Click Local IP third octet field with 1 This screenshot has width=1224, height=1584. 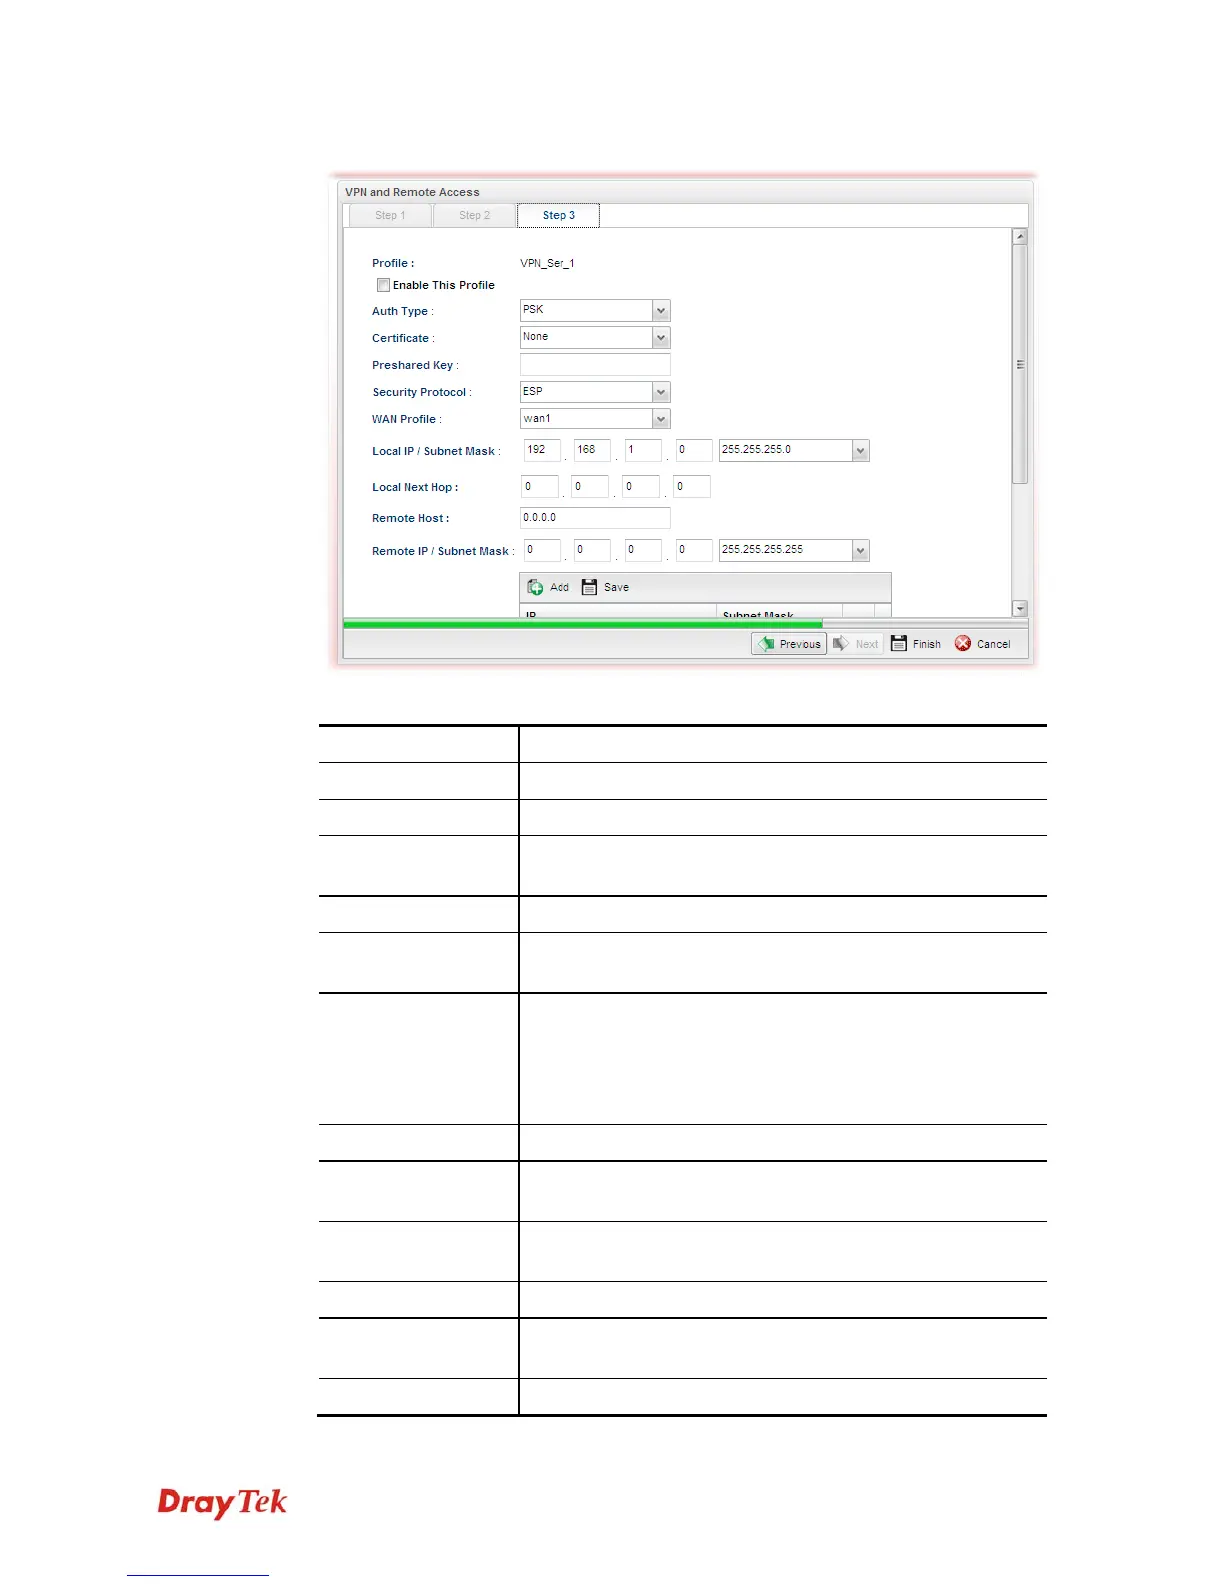(643, 450)
